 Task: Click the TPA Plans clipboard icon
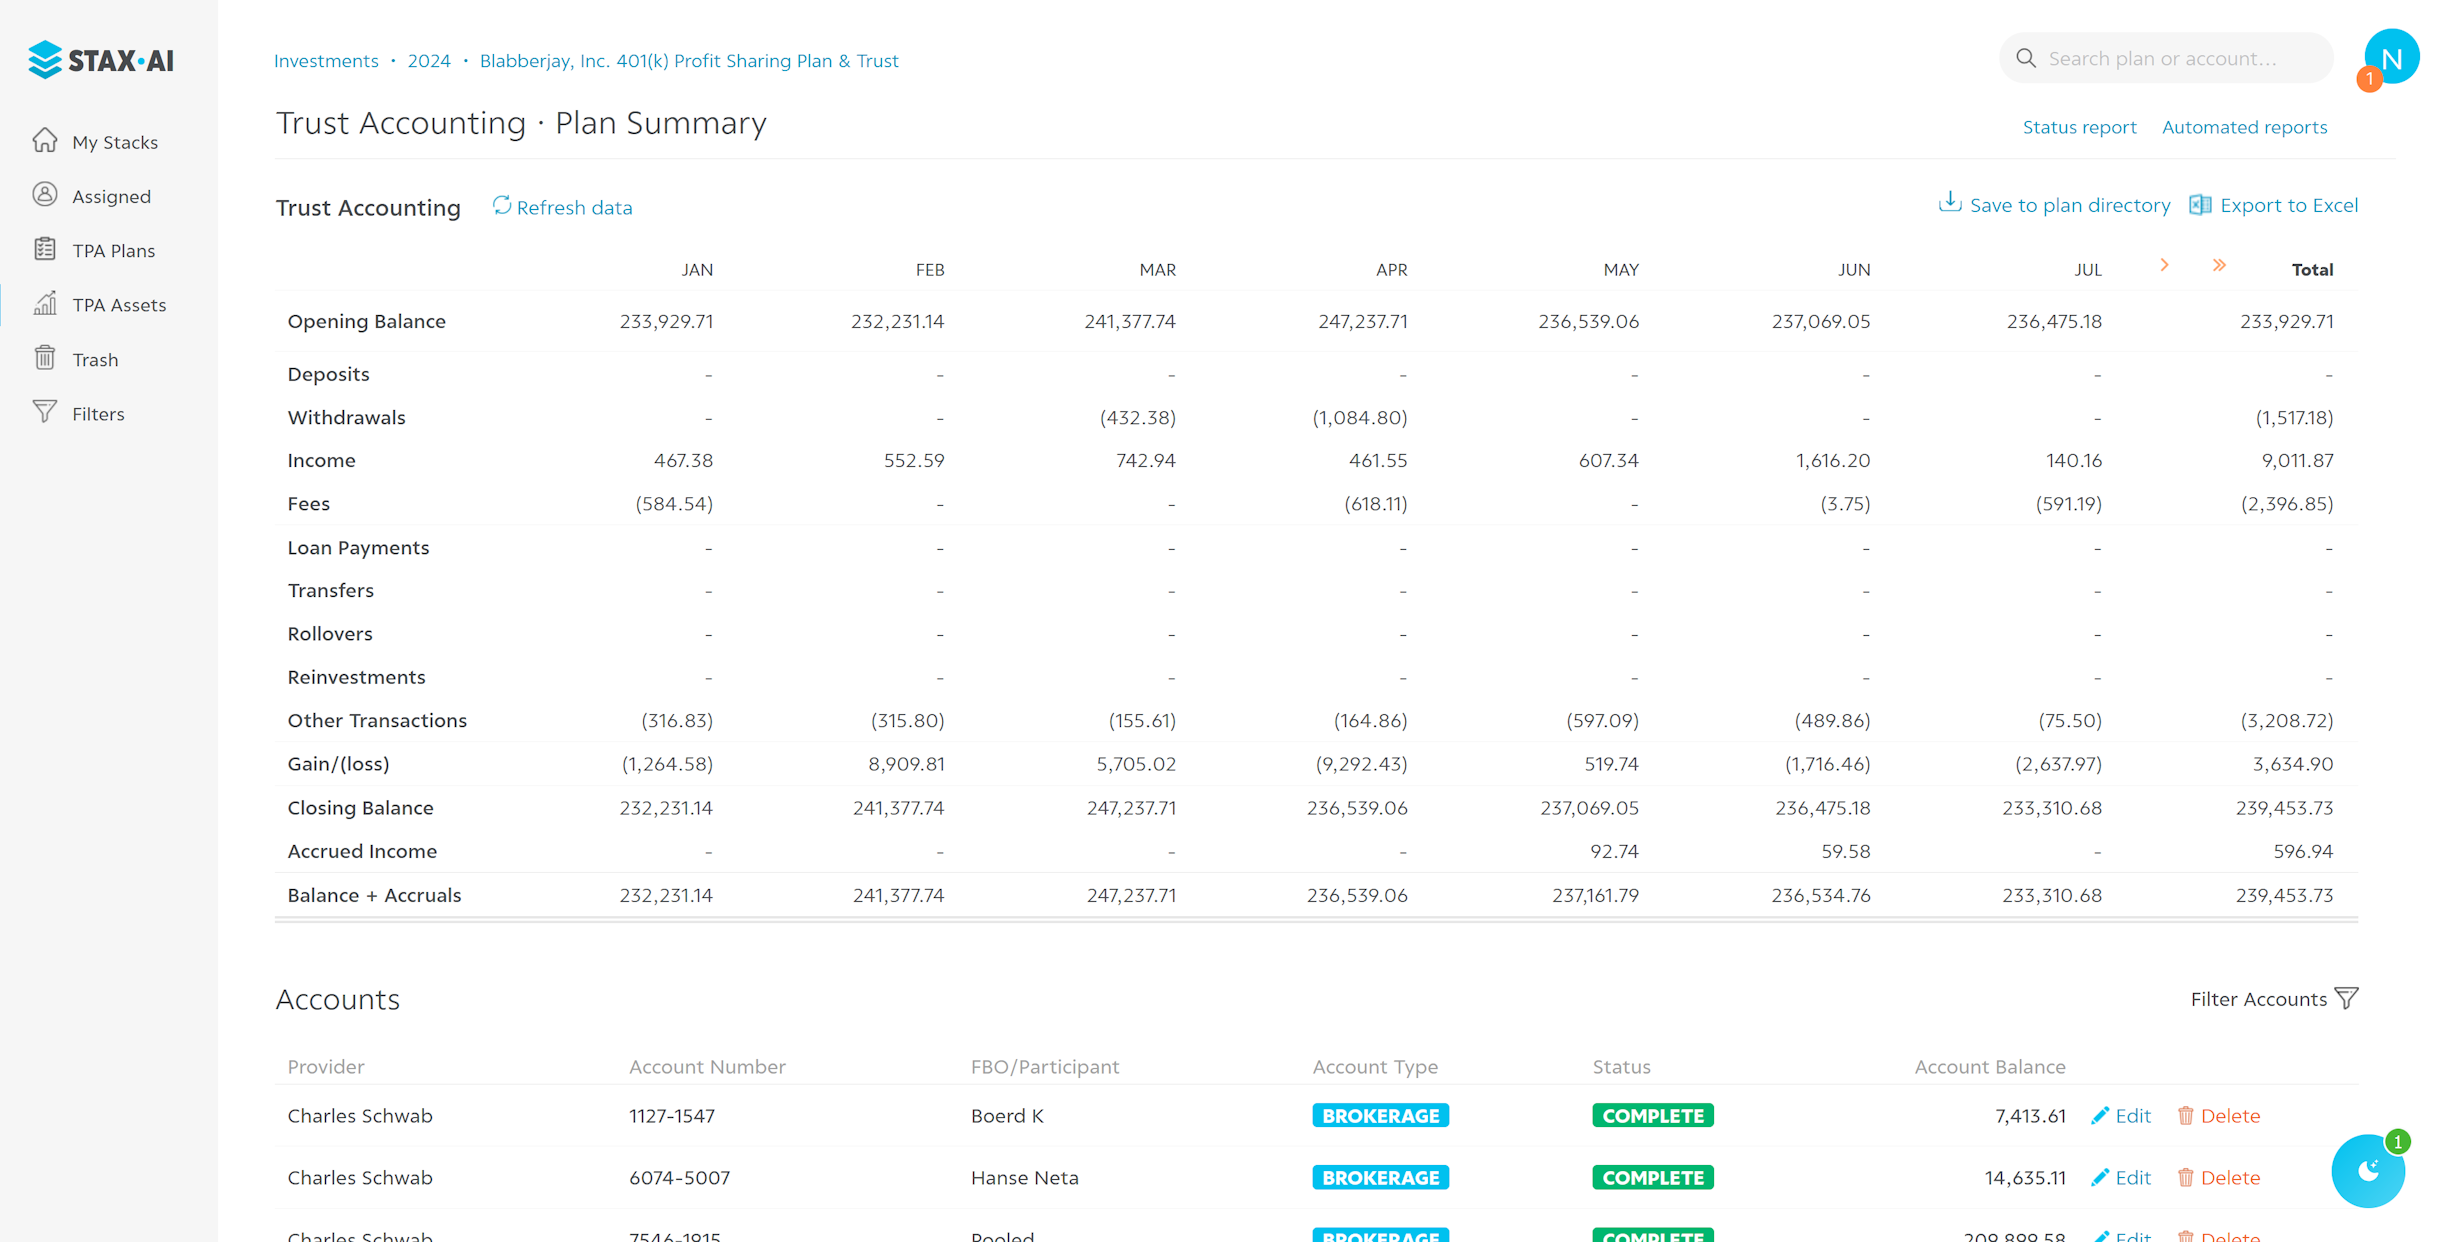pos(45,249)
